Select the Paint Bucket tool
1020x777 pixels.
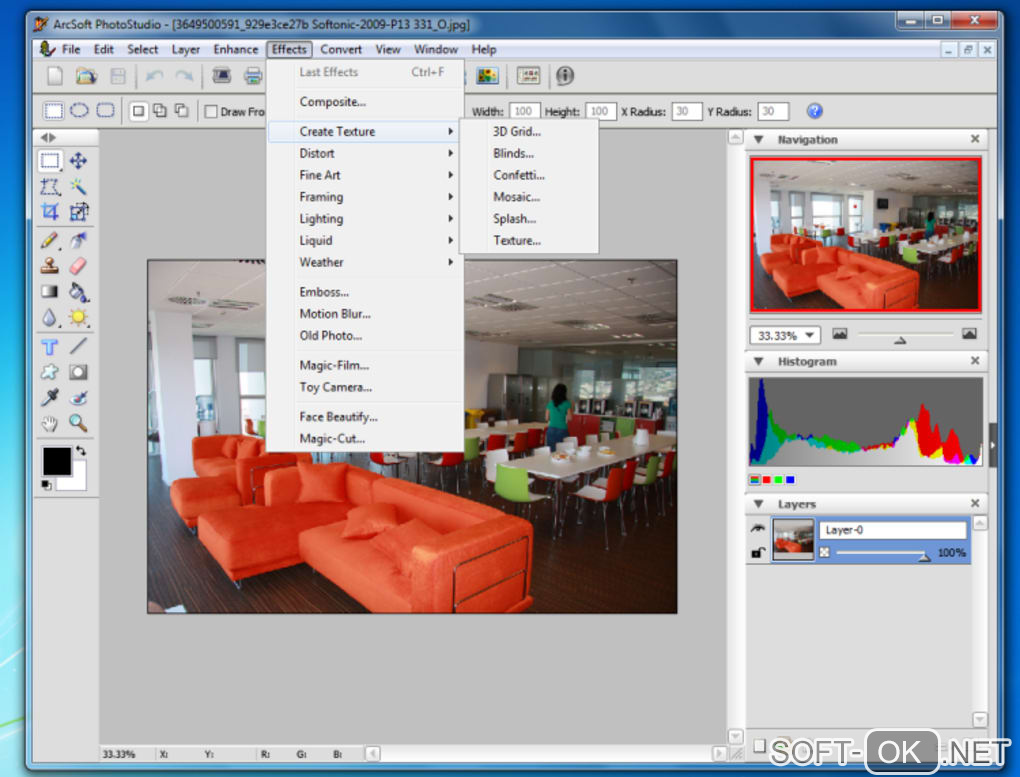79,292
